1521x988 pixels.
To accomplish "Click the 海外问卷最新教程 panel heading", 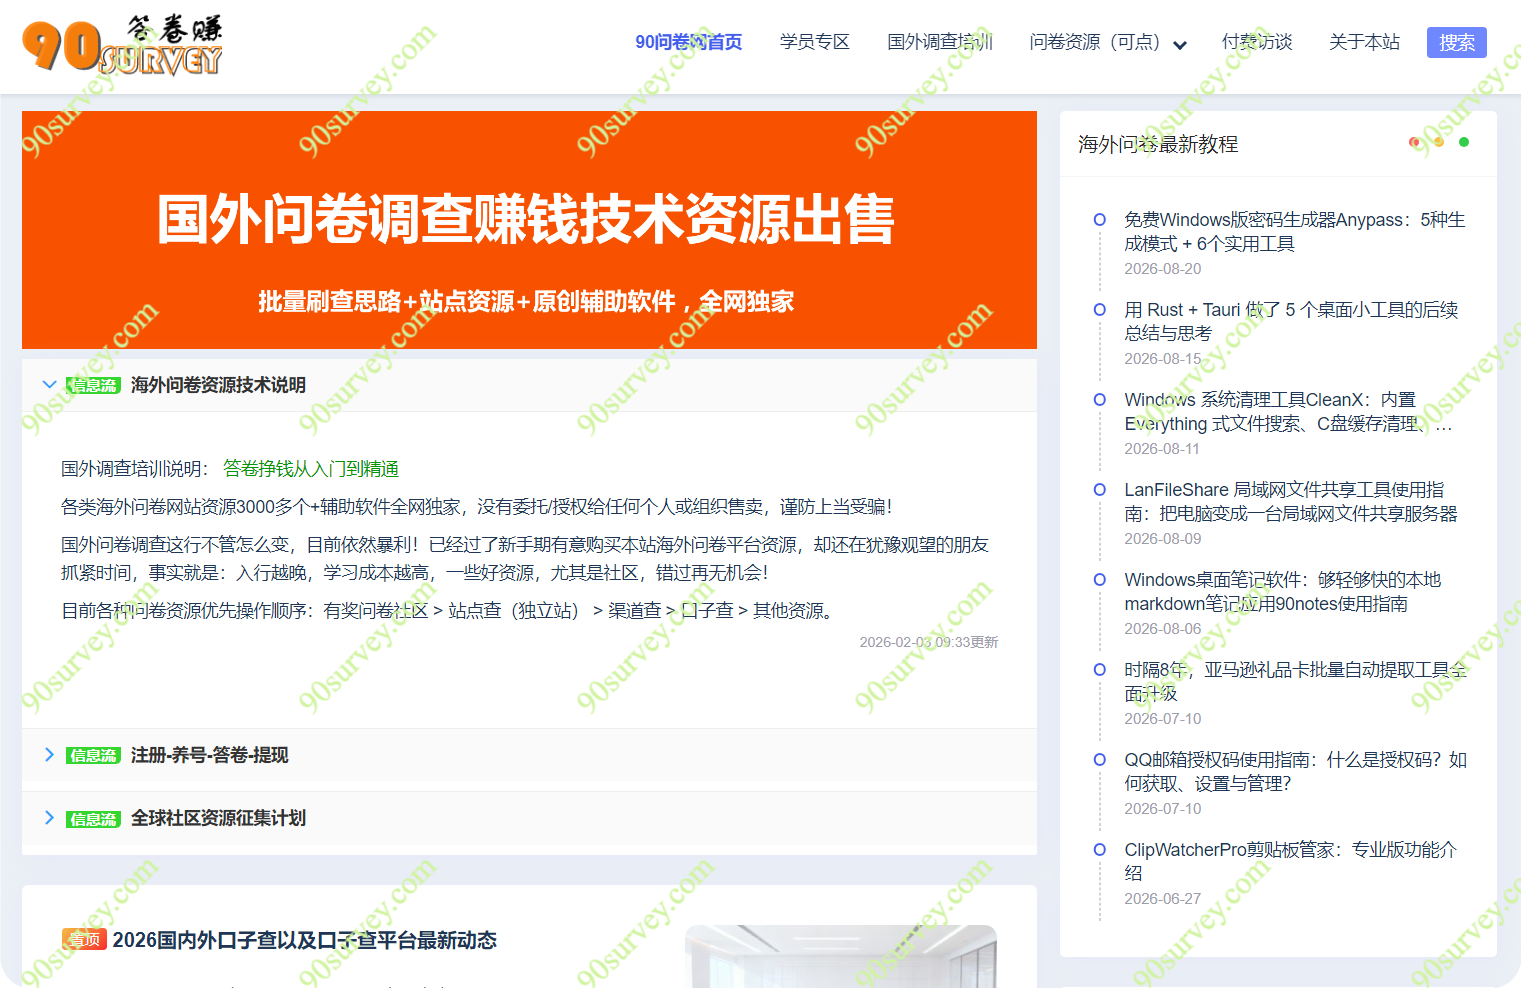I will tap(1158, 144).
